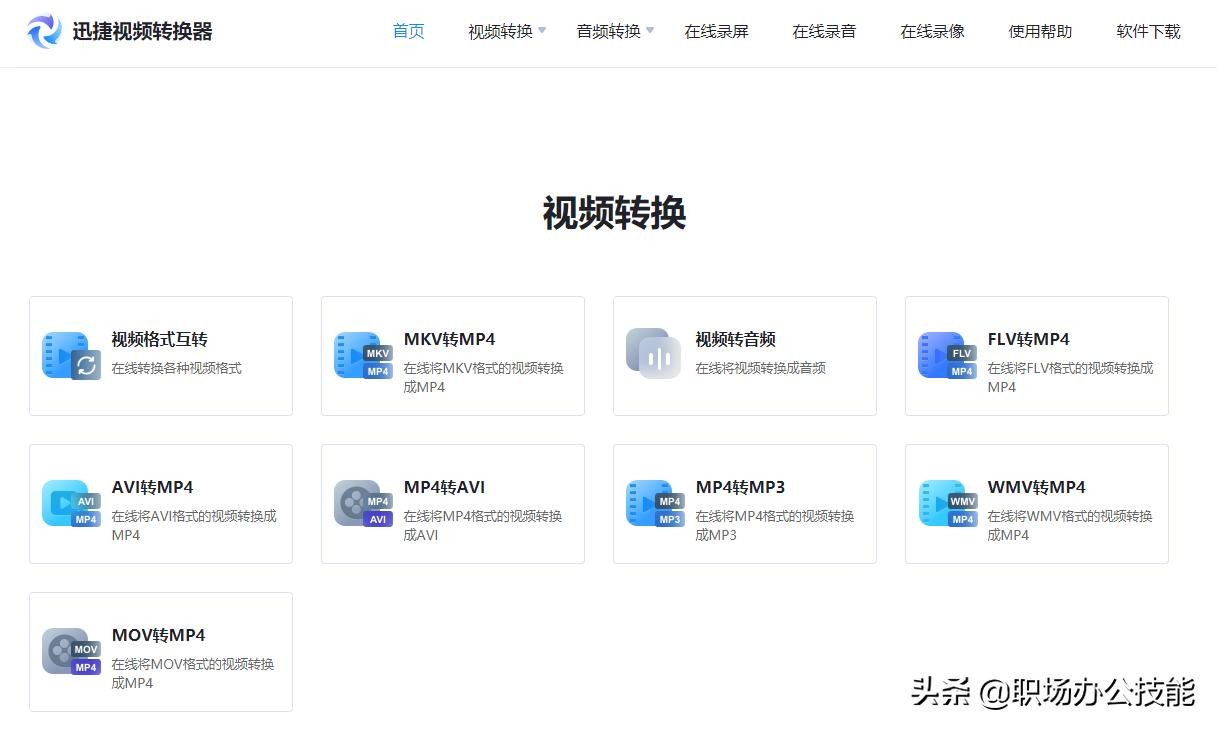Viewport: 1217px width, 729px height.
Task: Expand the 音频转换 dropdown arrow
Action: 650,31
